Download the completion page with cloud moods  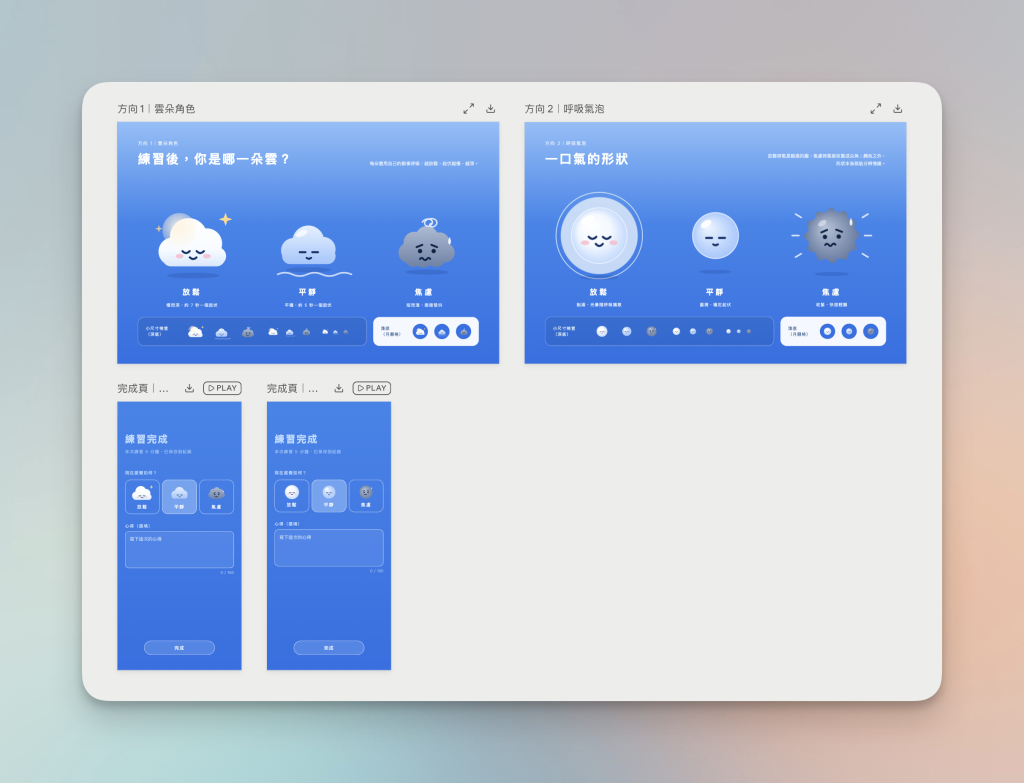point(189,388)
